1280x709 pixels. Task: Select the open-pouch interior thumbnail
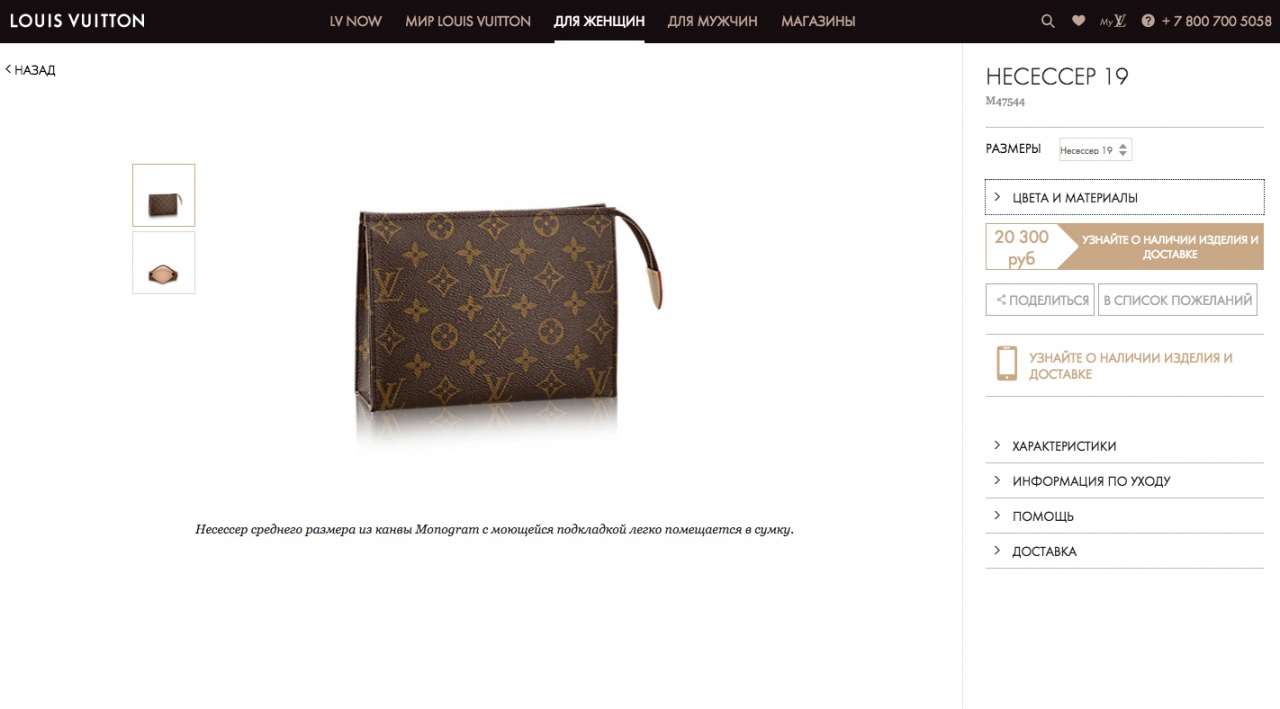164,263
